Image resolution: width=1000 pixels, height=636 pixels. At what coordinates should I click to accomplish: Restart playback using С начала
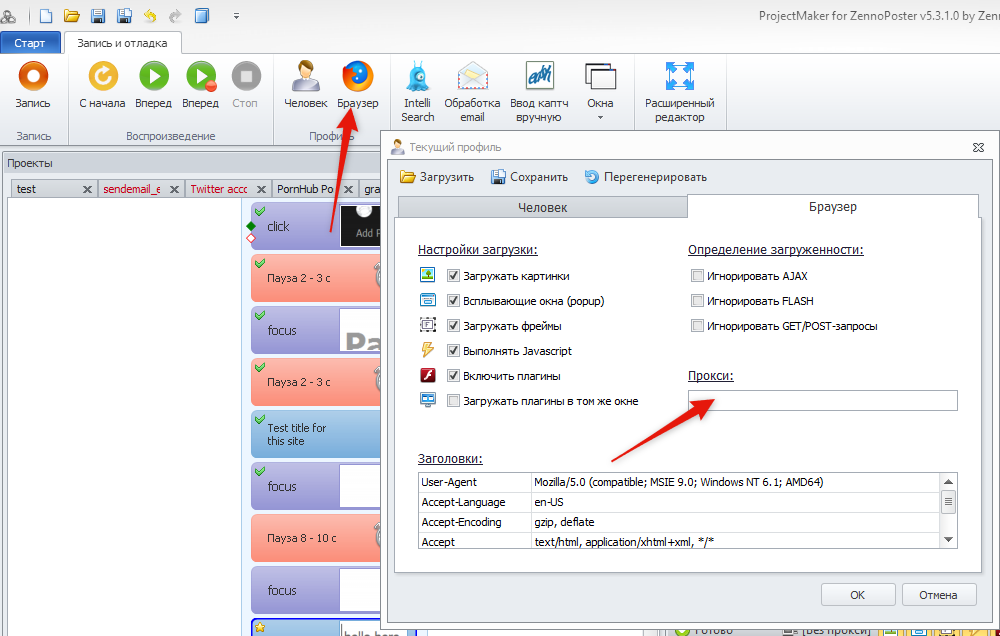click(103, 85)
